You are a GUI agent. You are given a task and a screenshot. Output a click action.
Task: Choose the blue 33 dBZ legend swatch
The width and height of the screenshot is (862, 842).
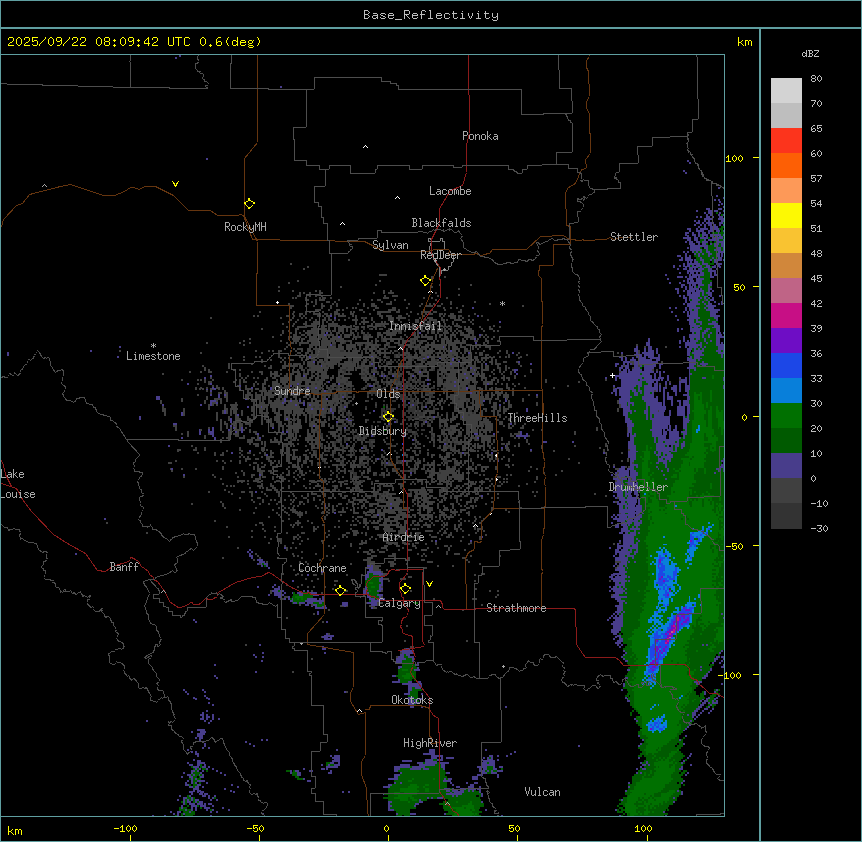[x=786, y=390]
